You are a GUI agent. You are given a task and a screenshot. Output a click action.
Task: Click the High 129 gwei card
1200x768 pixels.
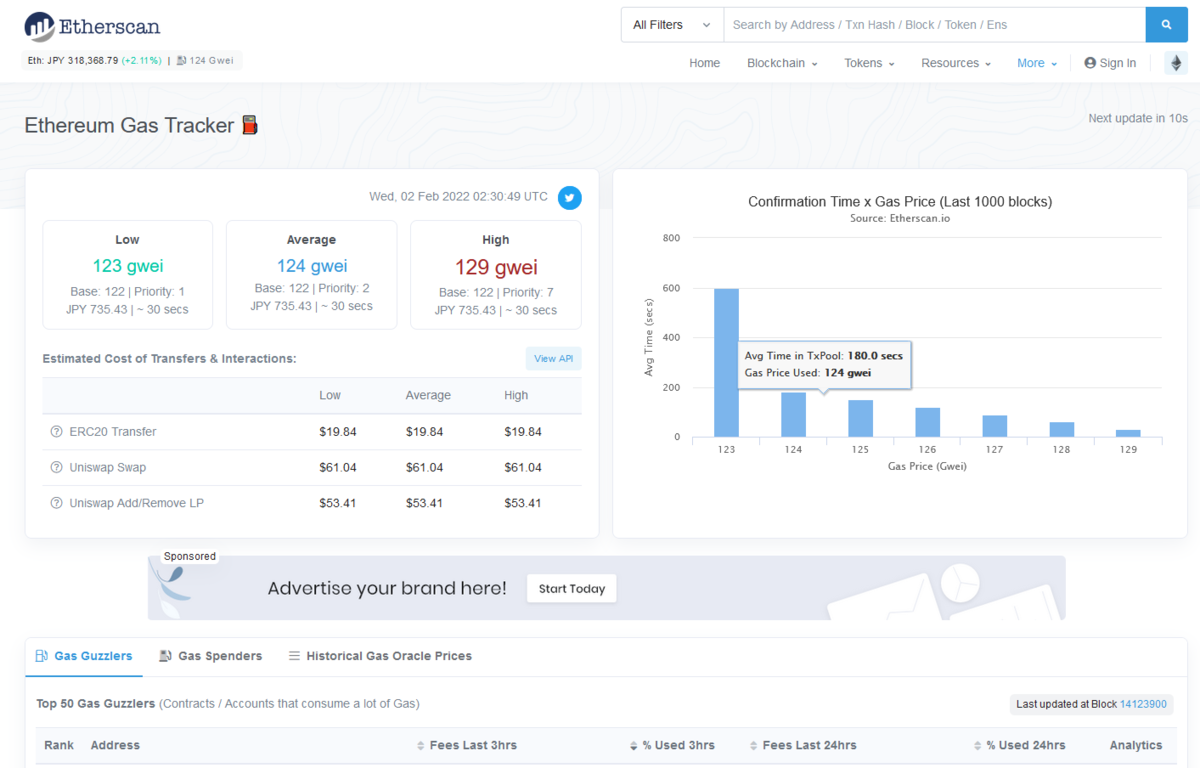(495, 275)
